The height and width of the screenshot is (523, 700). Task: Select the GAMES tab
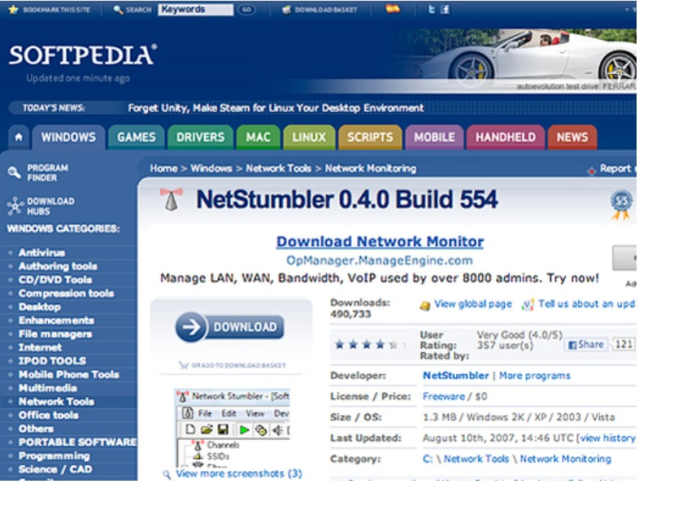click(136, 137)
